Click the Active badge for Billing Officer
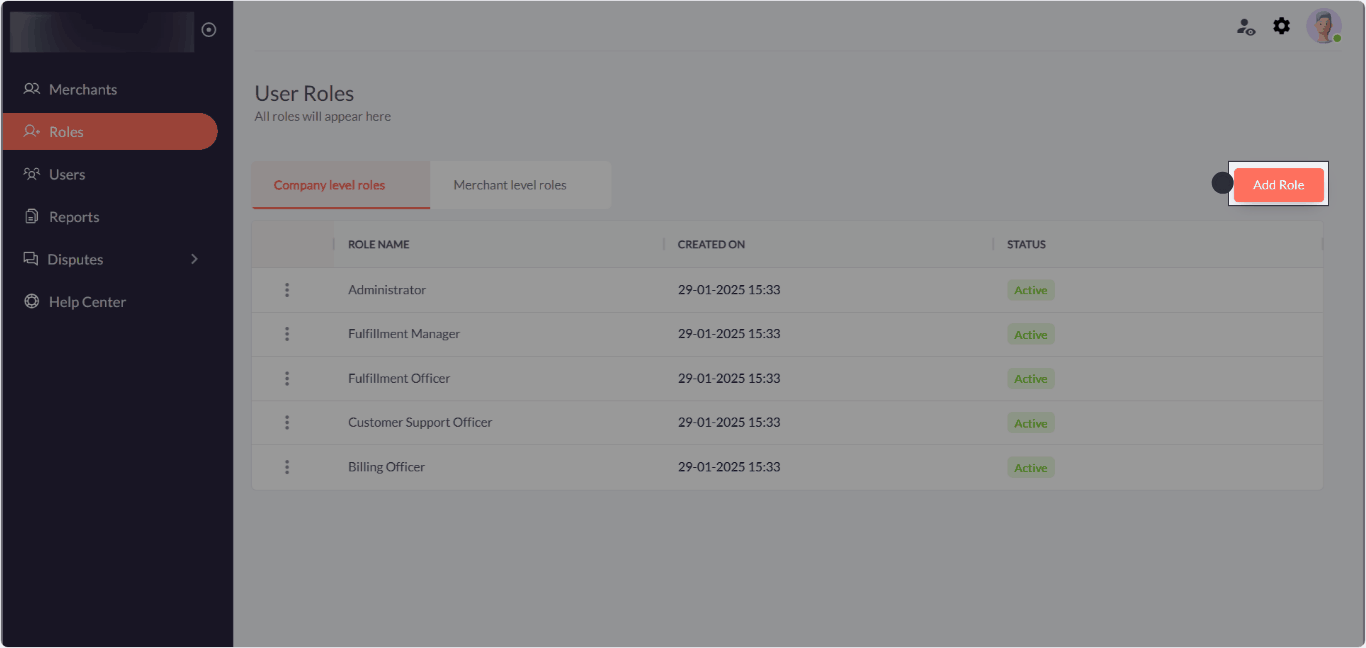 [1030, 467]
